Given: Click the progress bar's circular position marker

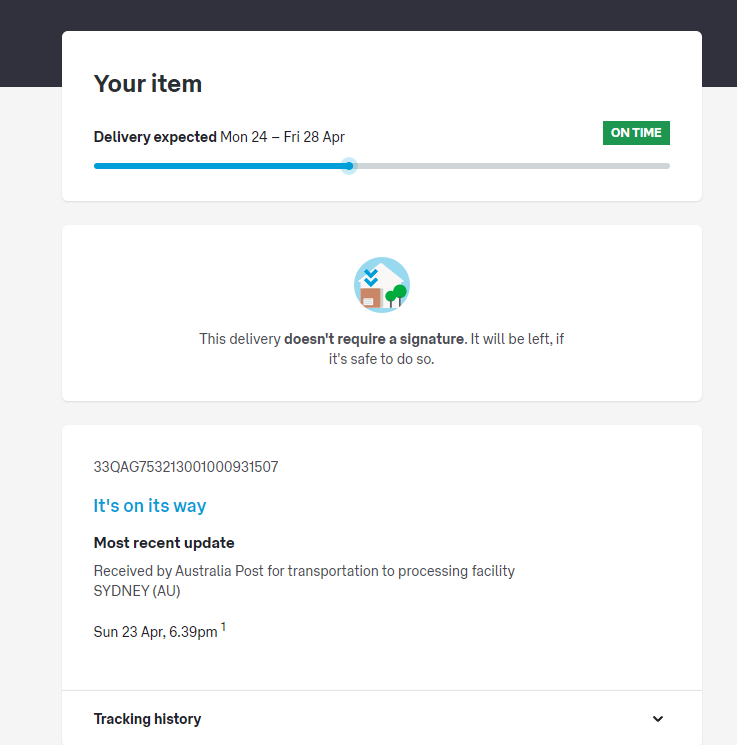Looking at the screenshot, I should pyautogui.click(x=348, y=166).
